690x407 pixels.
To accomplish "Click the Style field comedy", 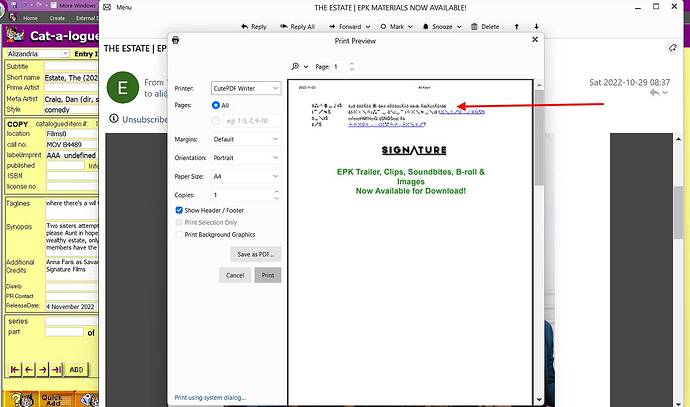I will [x=71, y=110].
